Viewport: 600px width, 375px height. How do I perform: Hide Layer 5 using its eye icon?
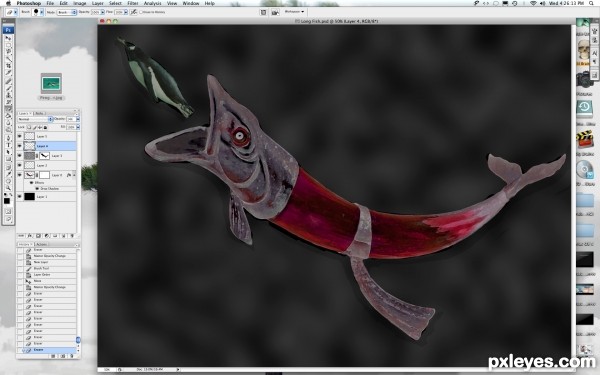click(20, 136)
